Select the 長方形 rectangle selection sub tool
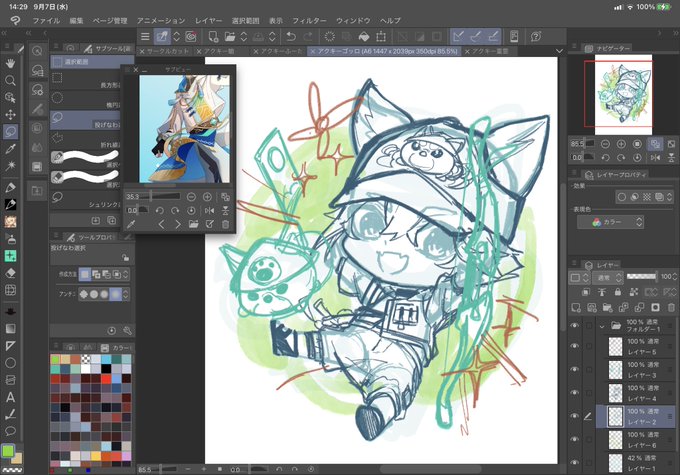 (x=86, y=81)
